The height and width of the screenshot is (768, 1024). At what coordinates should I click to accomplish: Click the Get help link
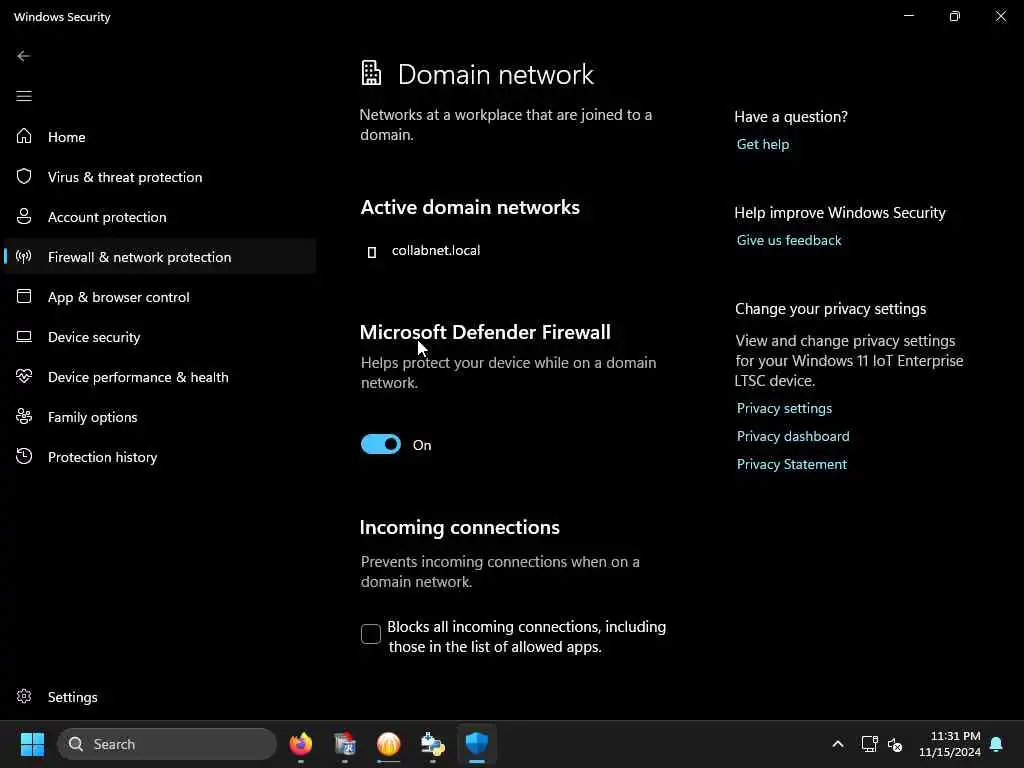coord(763,144)
